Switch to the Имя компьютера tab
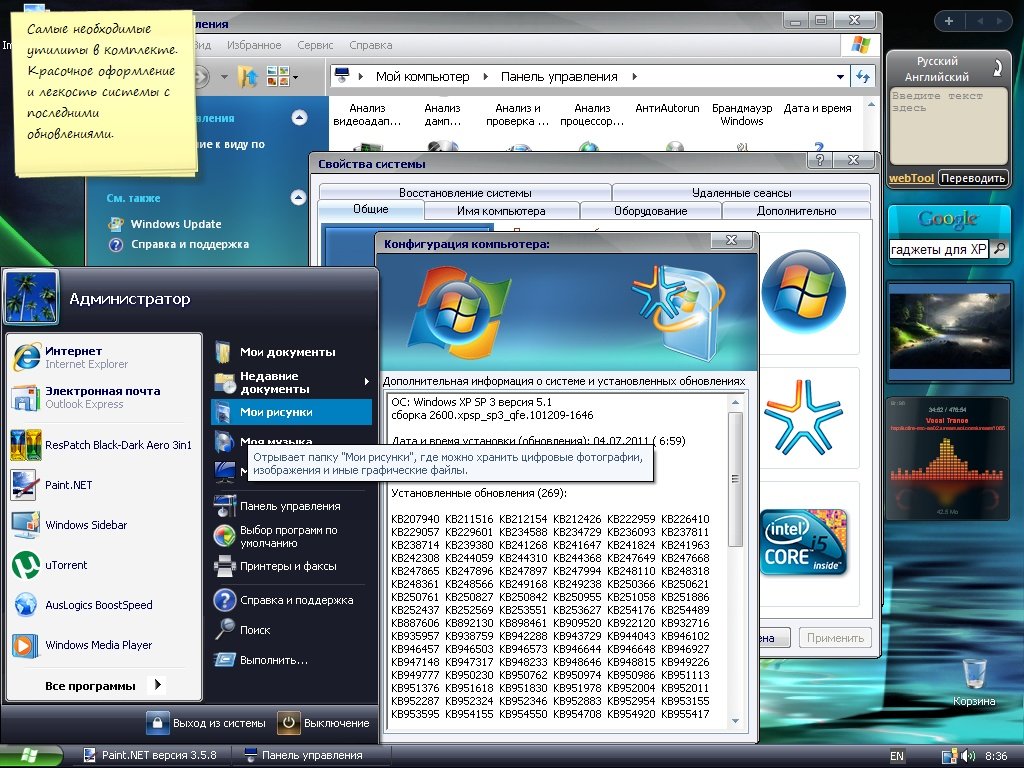 (x=502, y=211)
